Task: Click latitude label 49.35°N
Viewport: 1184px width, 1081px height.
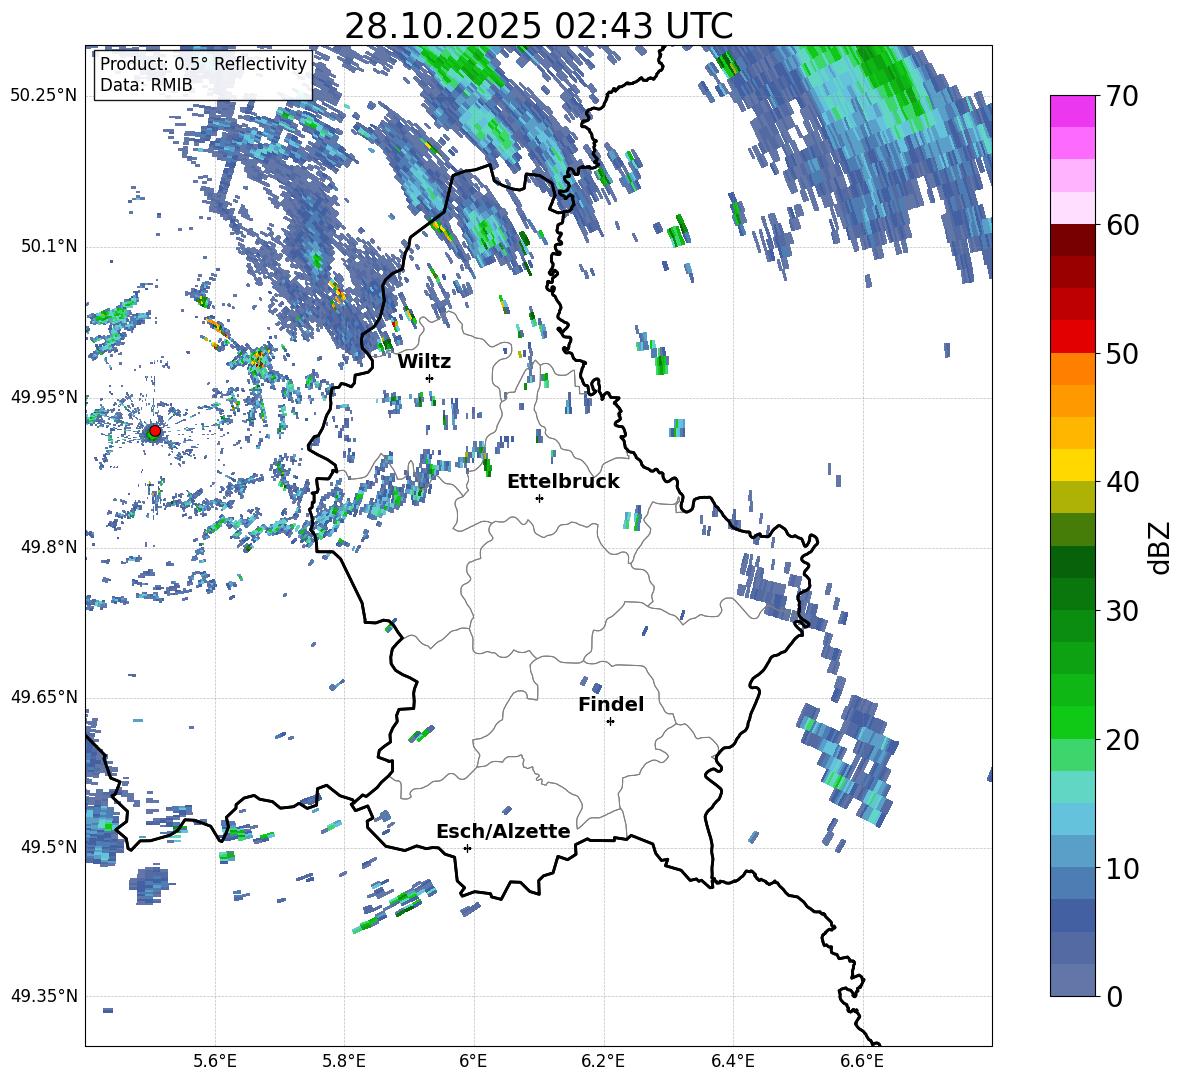Action: (x=44, y=996)
